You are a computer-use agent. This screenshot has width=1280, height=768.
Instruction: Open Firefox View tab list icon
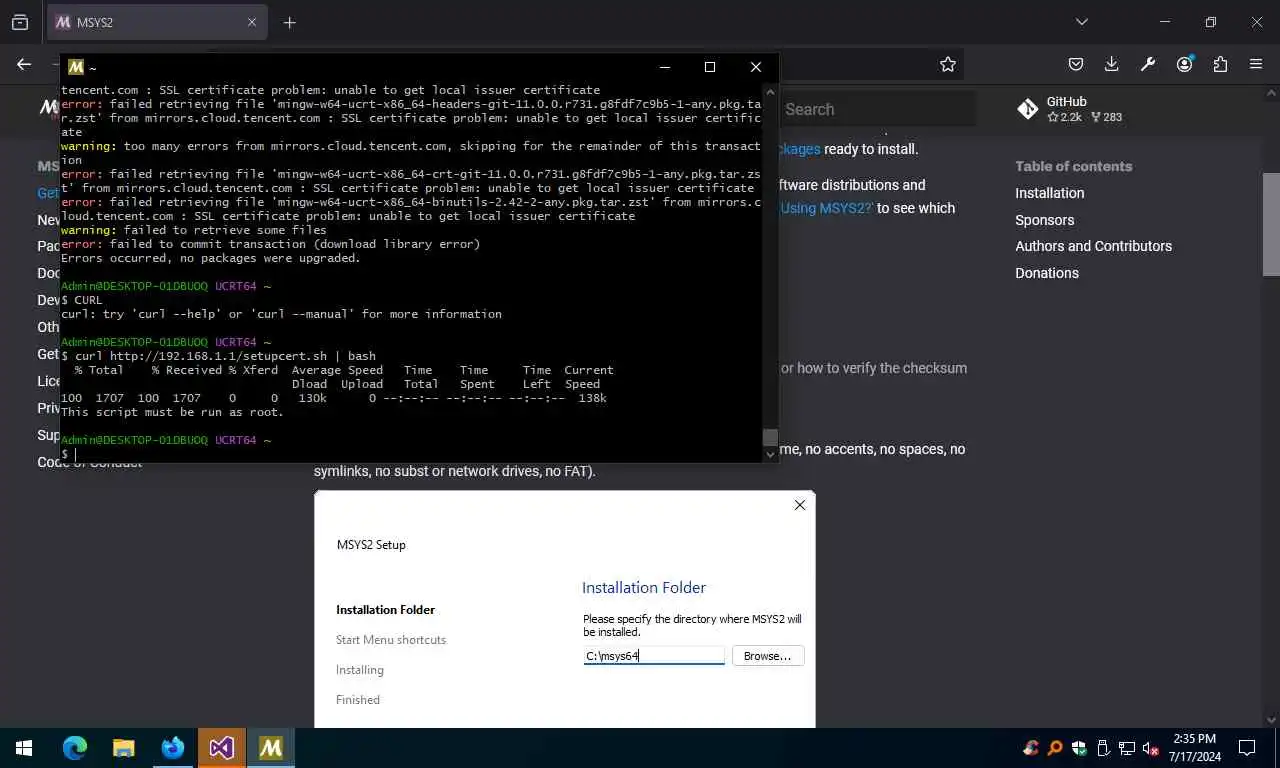tap(20, 22)
